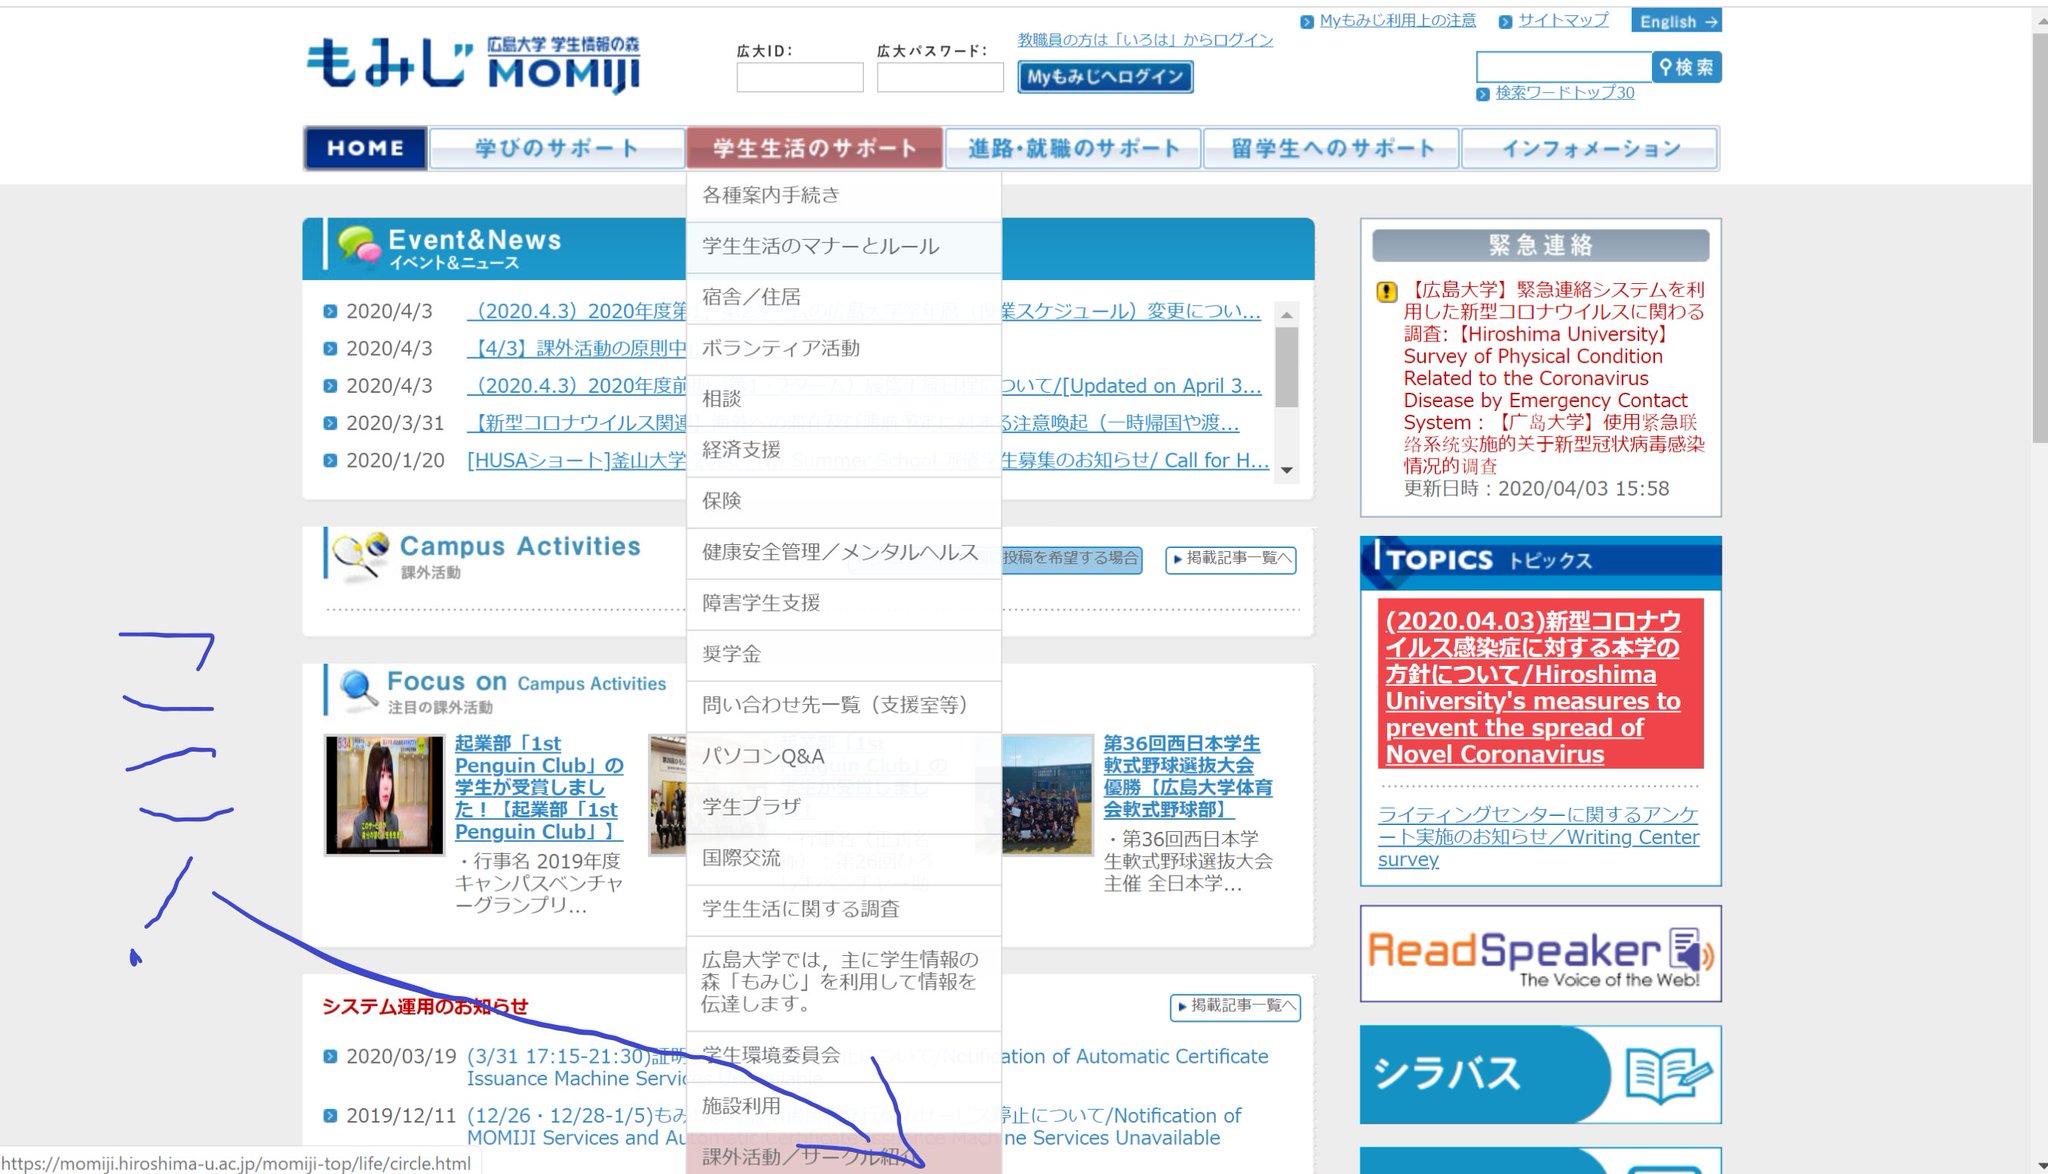Click the Momiji site logo
Image resolution: width=2048 pixels, height=1174 pixels.
pos(472,64)
